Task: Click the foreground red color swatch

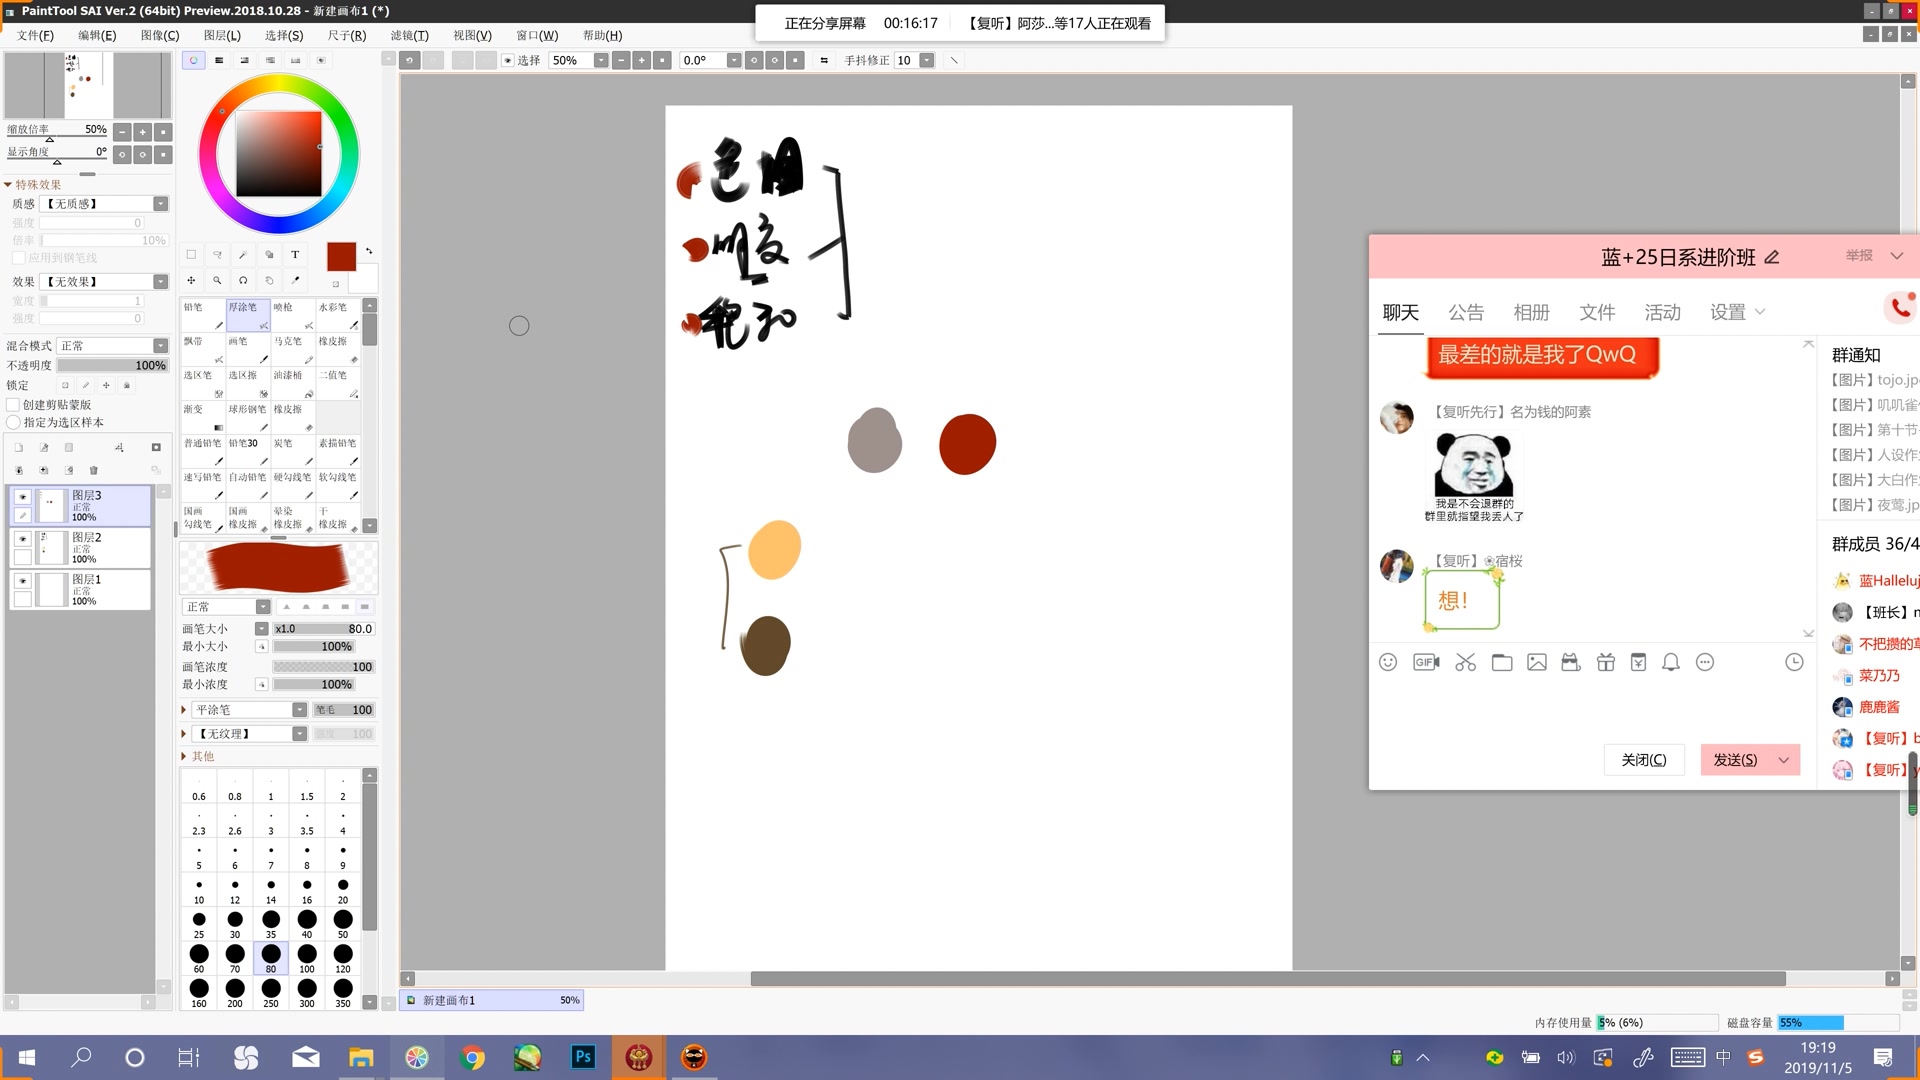Action: point(341,257)
